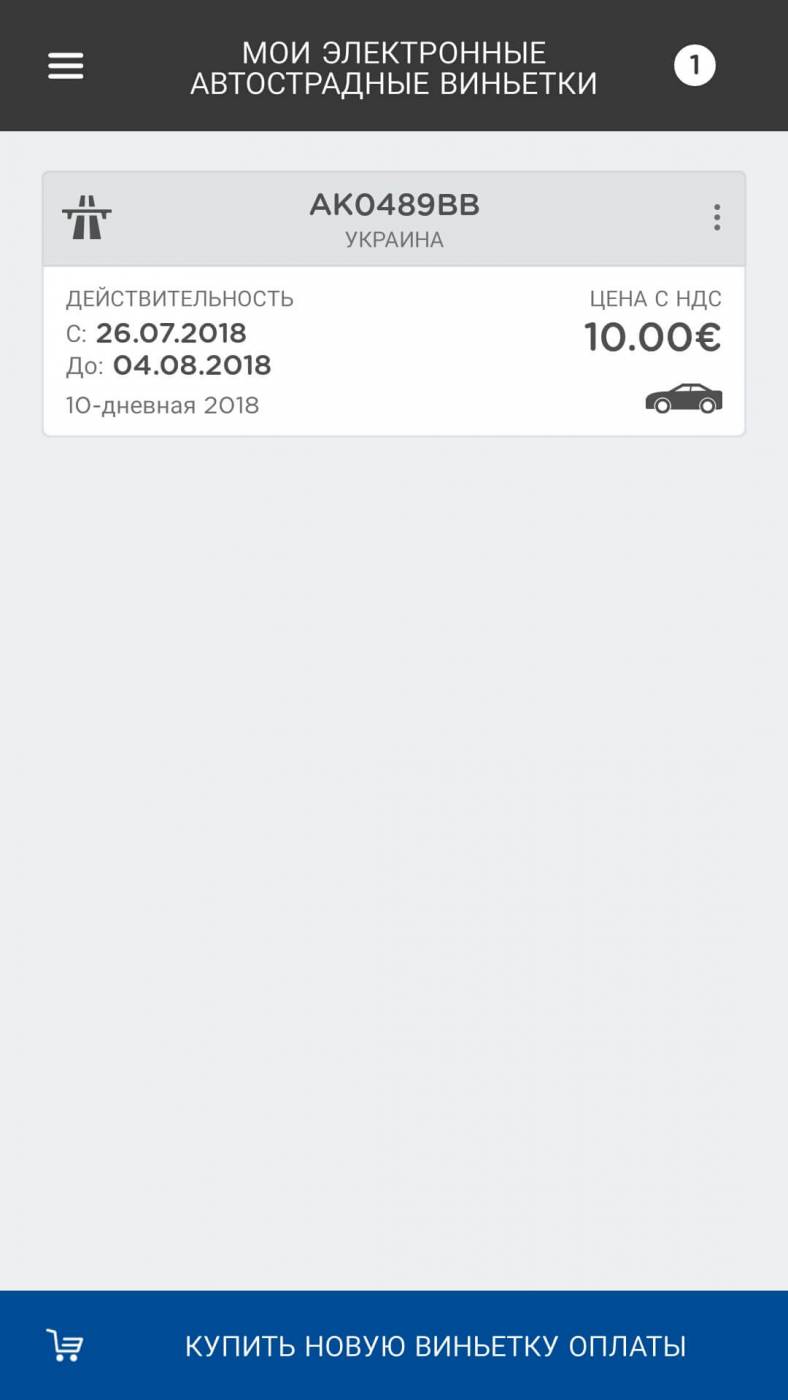Click the car vehicle category icon
This screenshot has height=1400, width=788.
click(x=683, y=398)
